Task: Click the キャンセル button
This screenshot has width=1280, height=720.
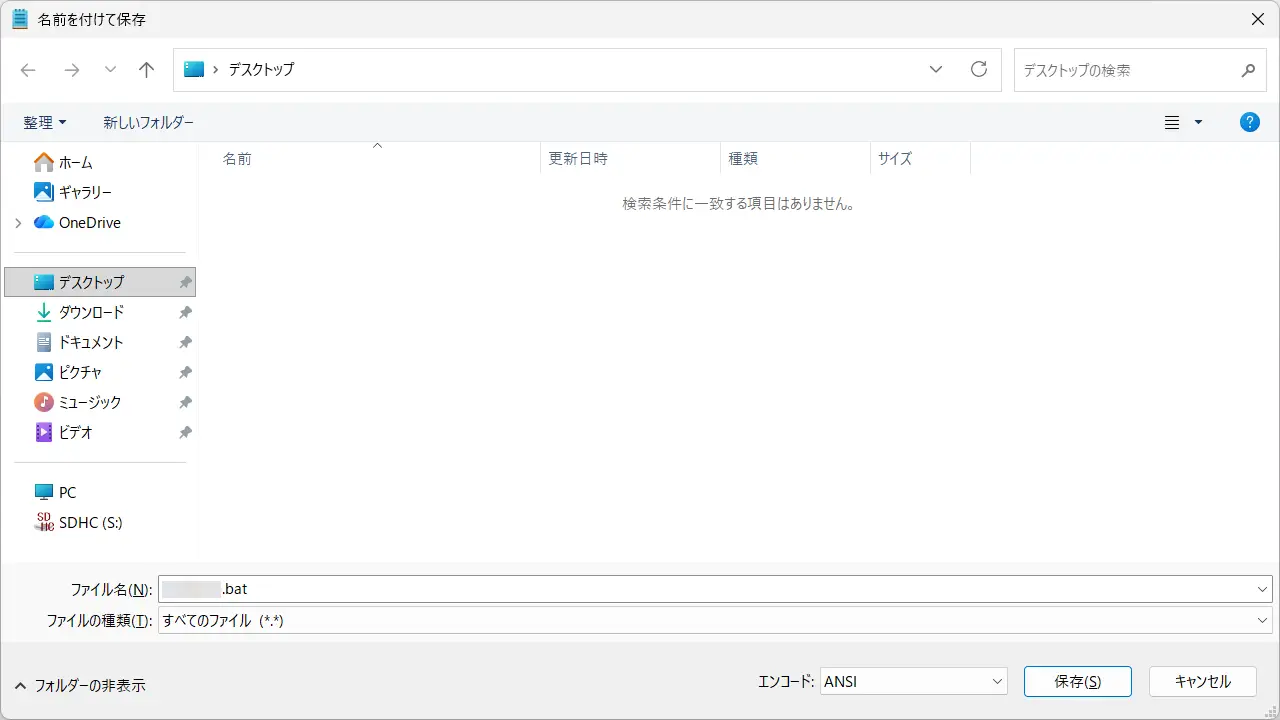Action: [x=1202, y=682]
